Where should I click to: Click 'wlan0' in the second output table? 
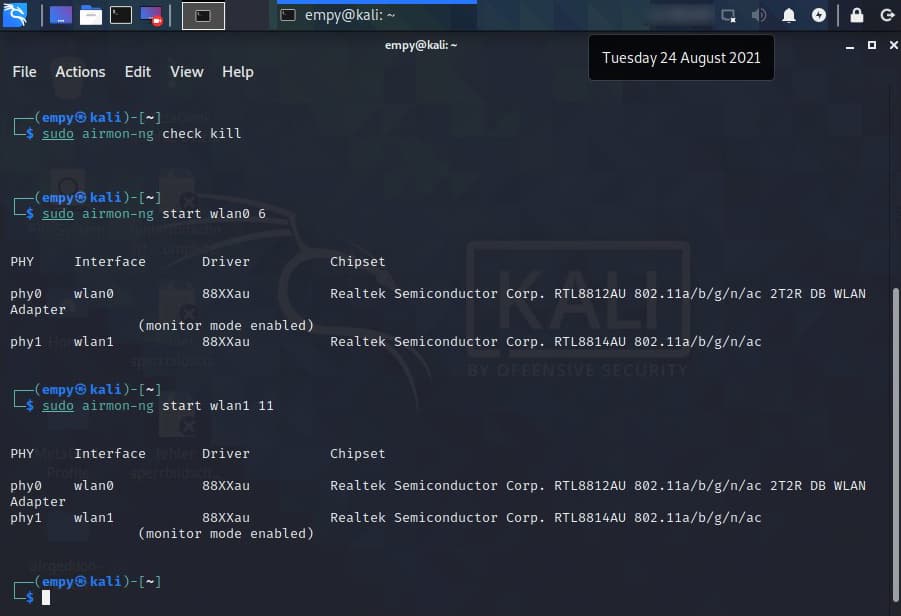pos(94,486)
